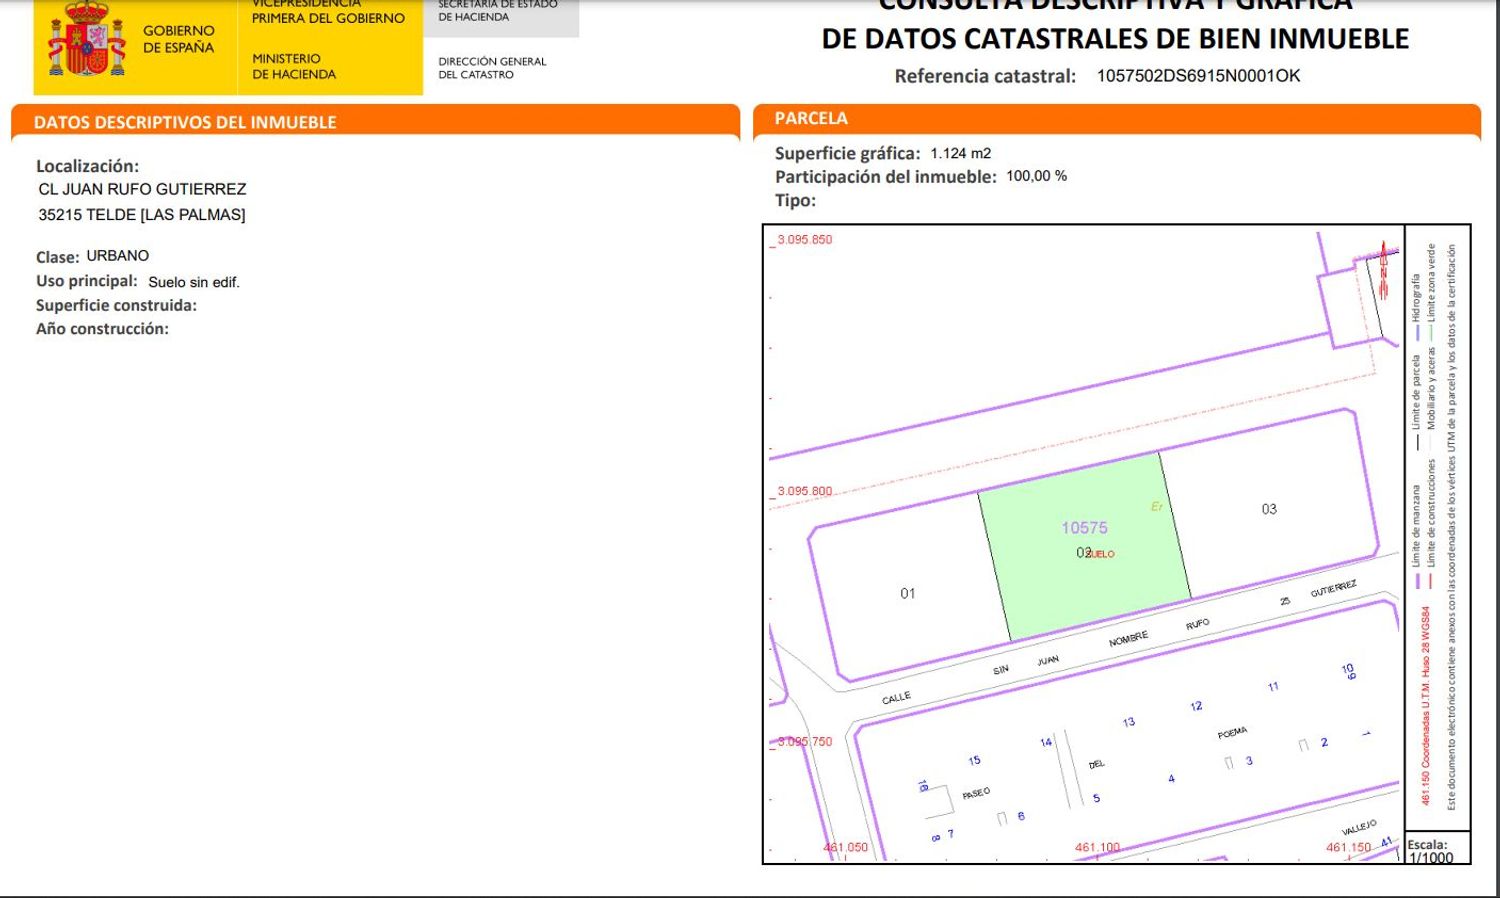Click the '461.050' coordinate label

click(846, 848)
